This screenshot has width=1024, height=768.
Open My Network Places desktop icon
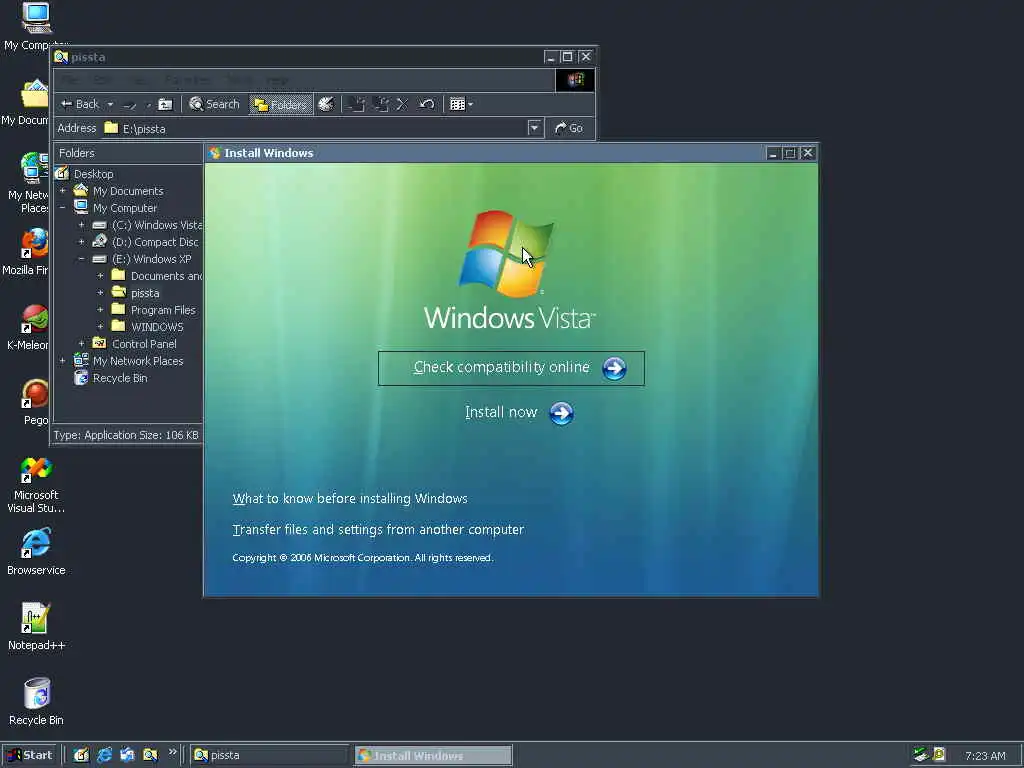click(34, 168)
